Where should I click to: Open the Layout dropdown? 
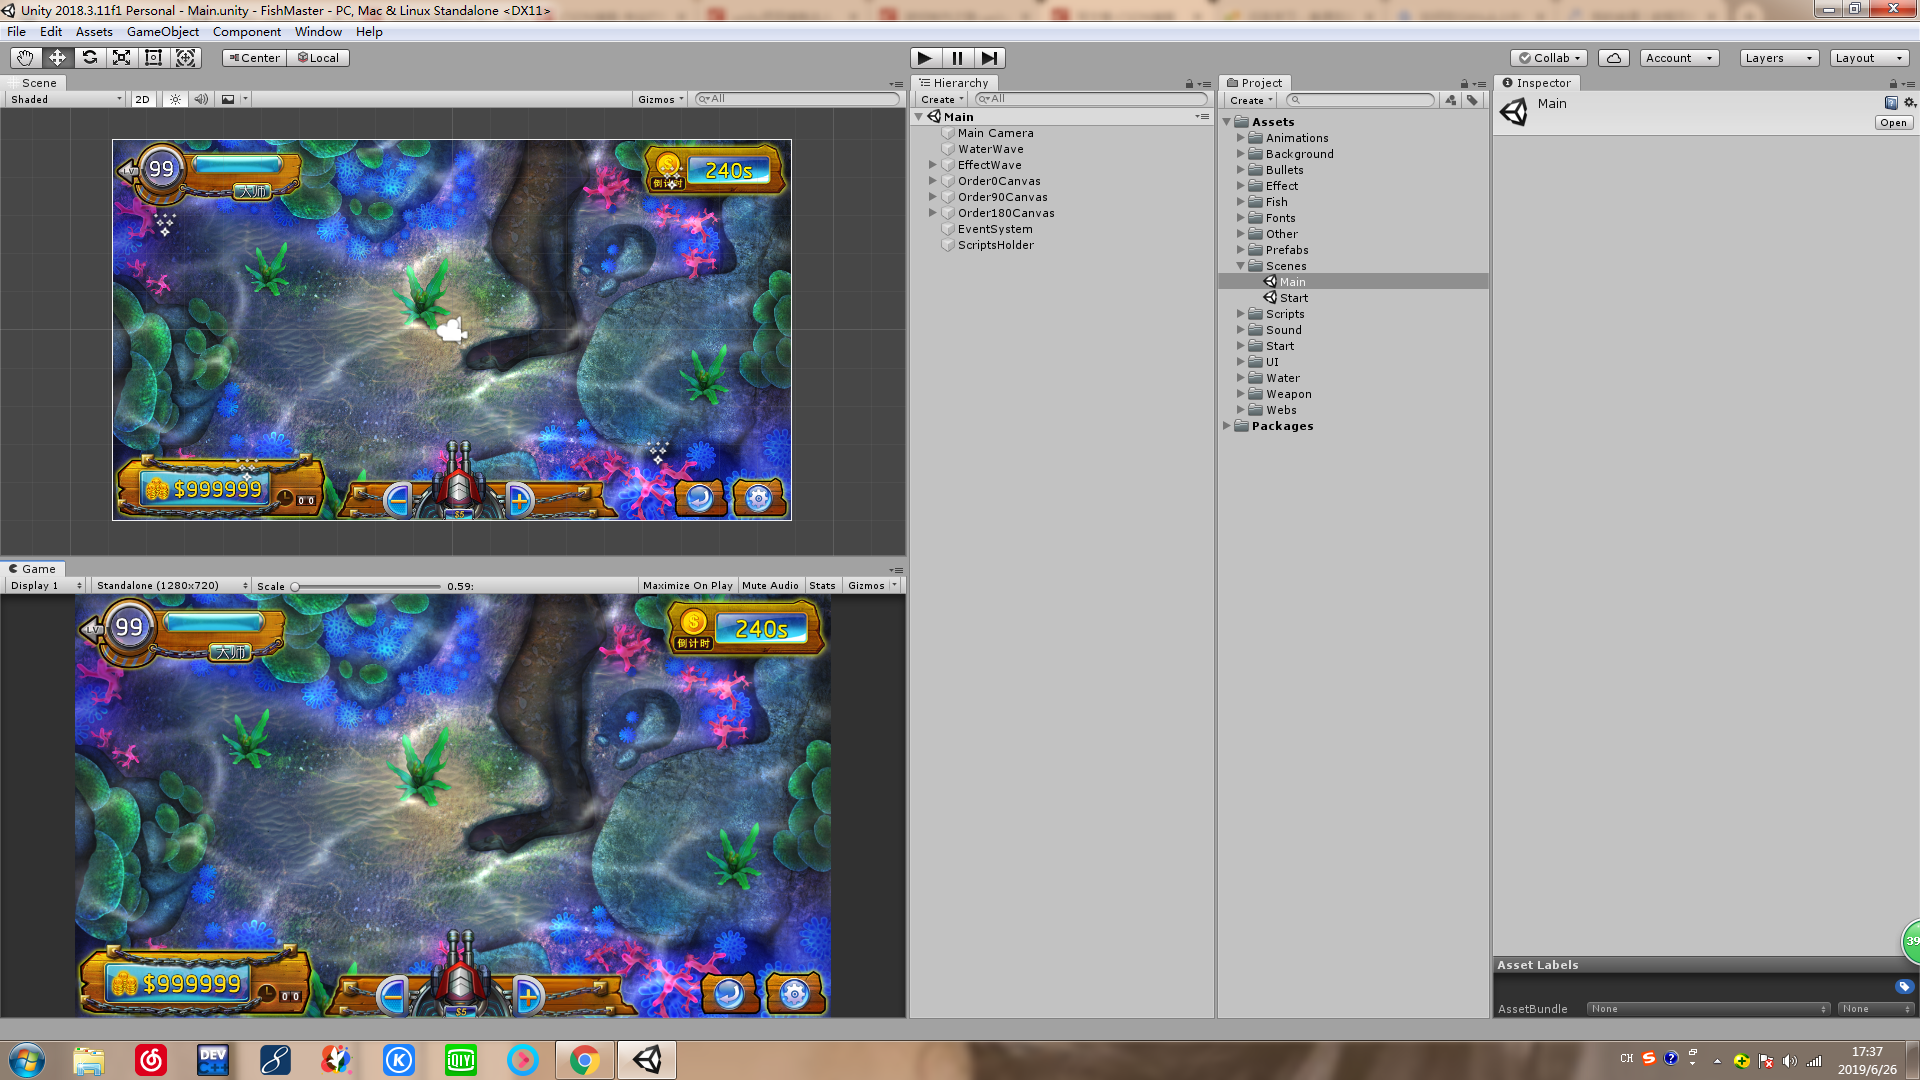pos(1868,57)
